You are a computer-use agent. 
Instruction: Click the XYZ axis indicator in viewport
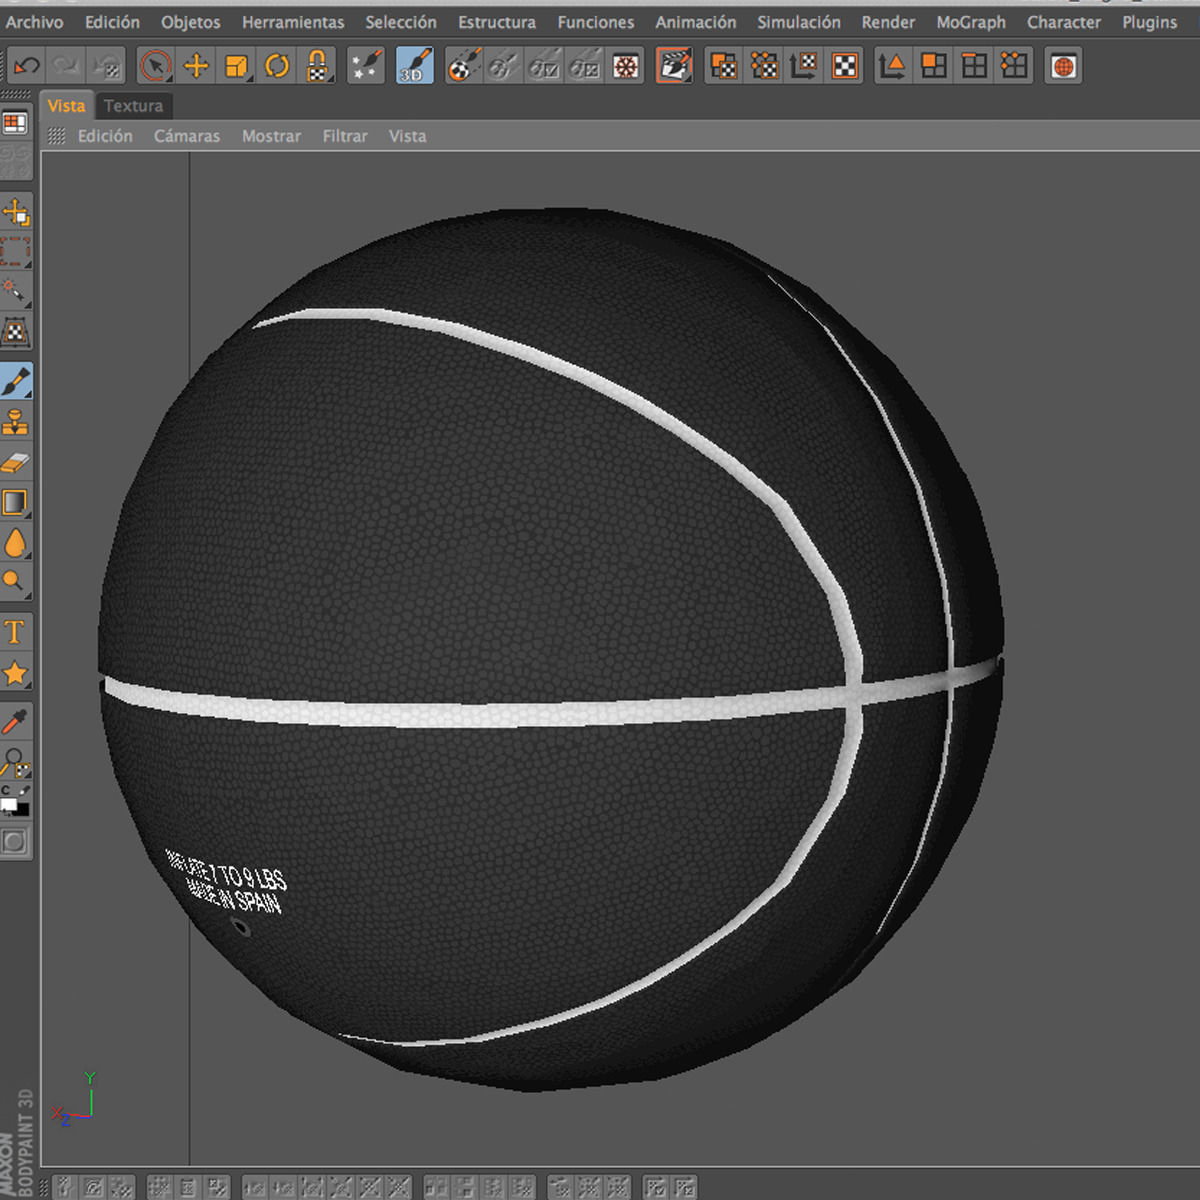coord(75,1100)
